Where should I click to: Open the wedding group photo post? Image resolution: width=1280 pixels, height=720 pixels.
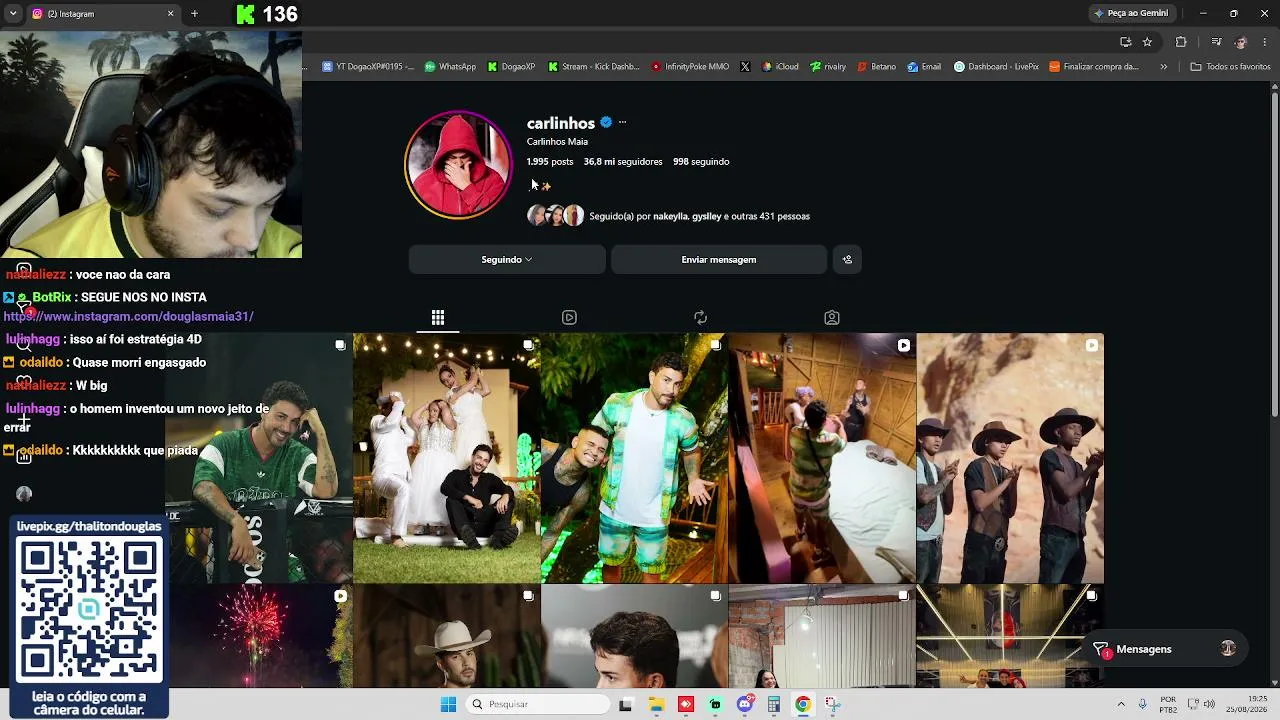pyautogui.click(x=446, y=458)
